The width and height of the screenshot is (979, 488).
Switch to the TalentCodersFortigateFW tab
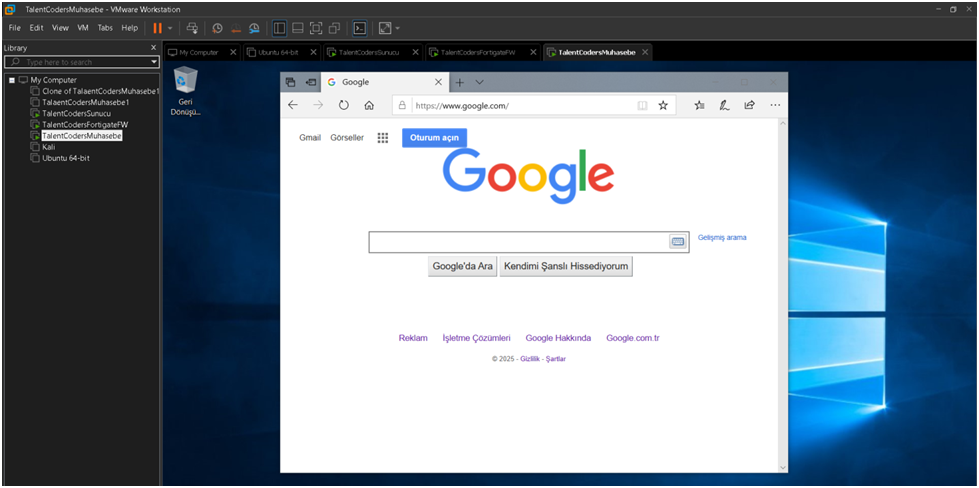pyautogui.click(x=476, y=52)
